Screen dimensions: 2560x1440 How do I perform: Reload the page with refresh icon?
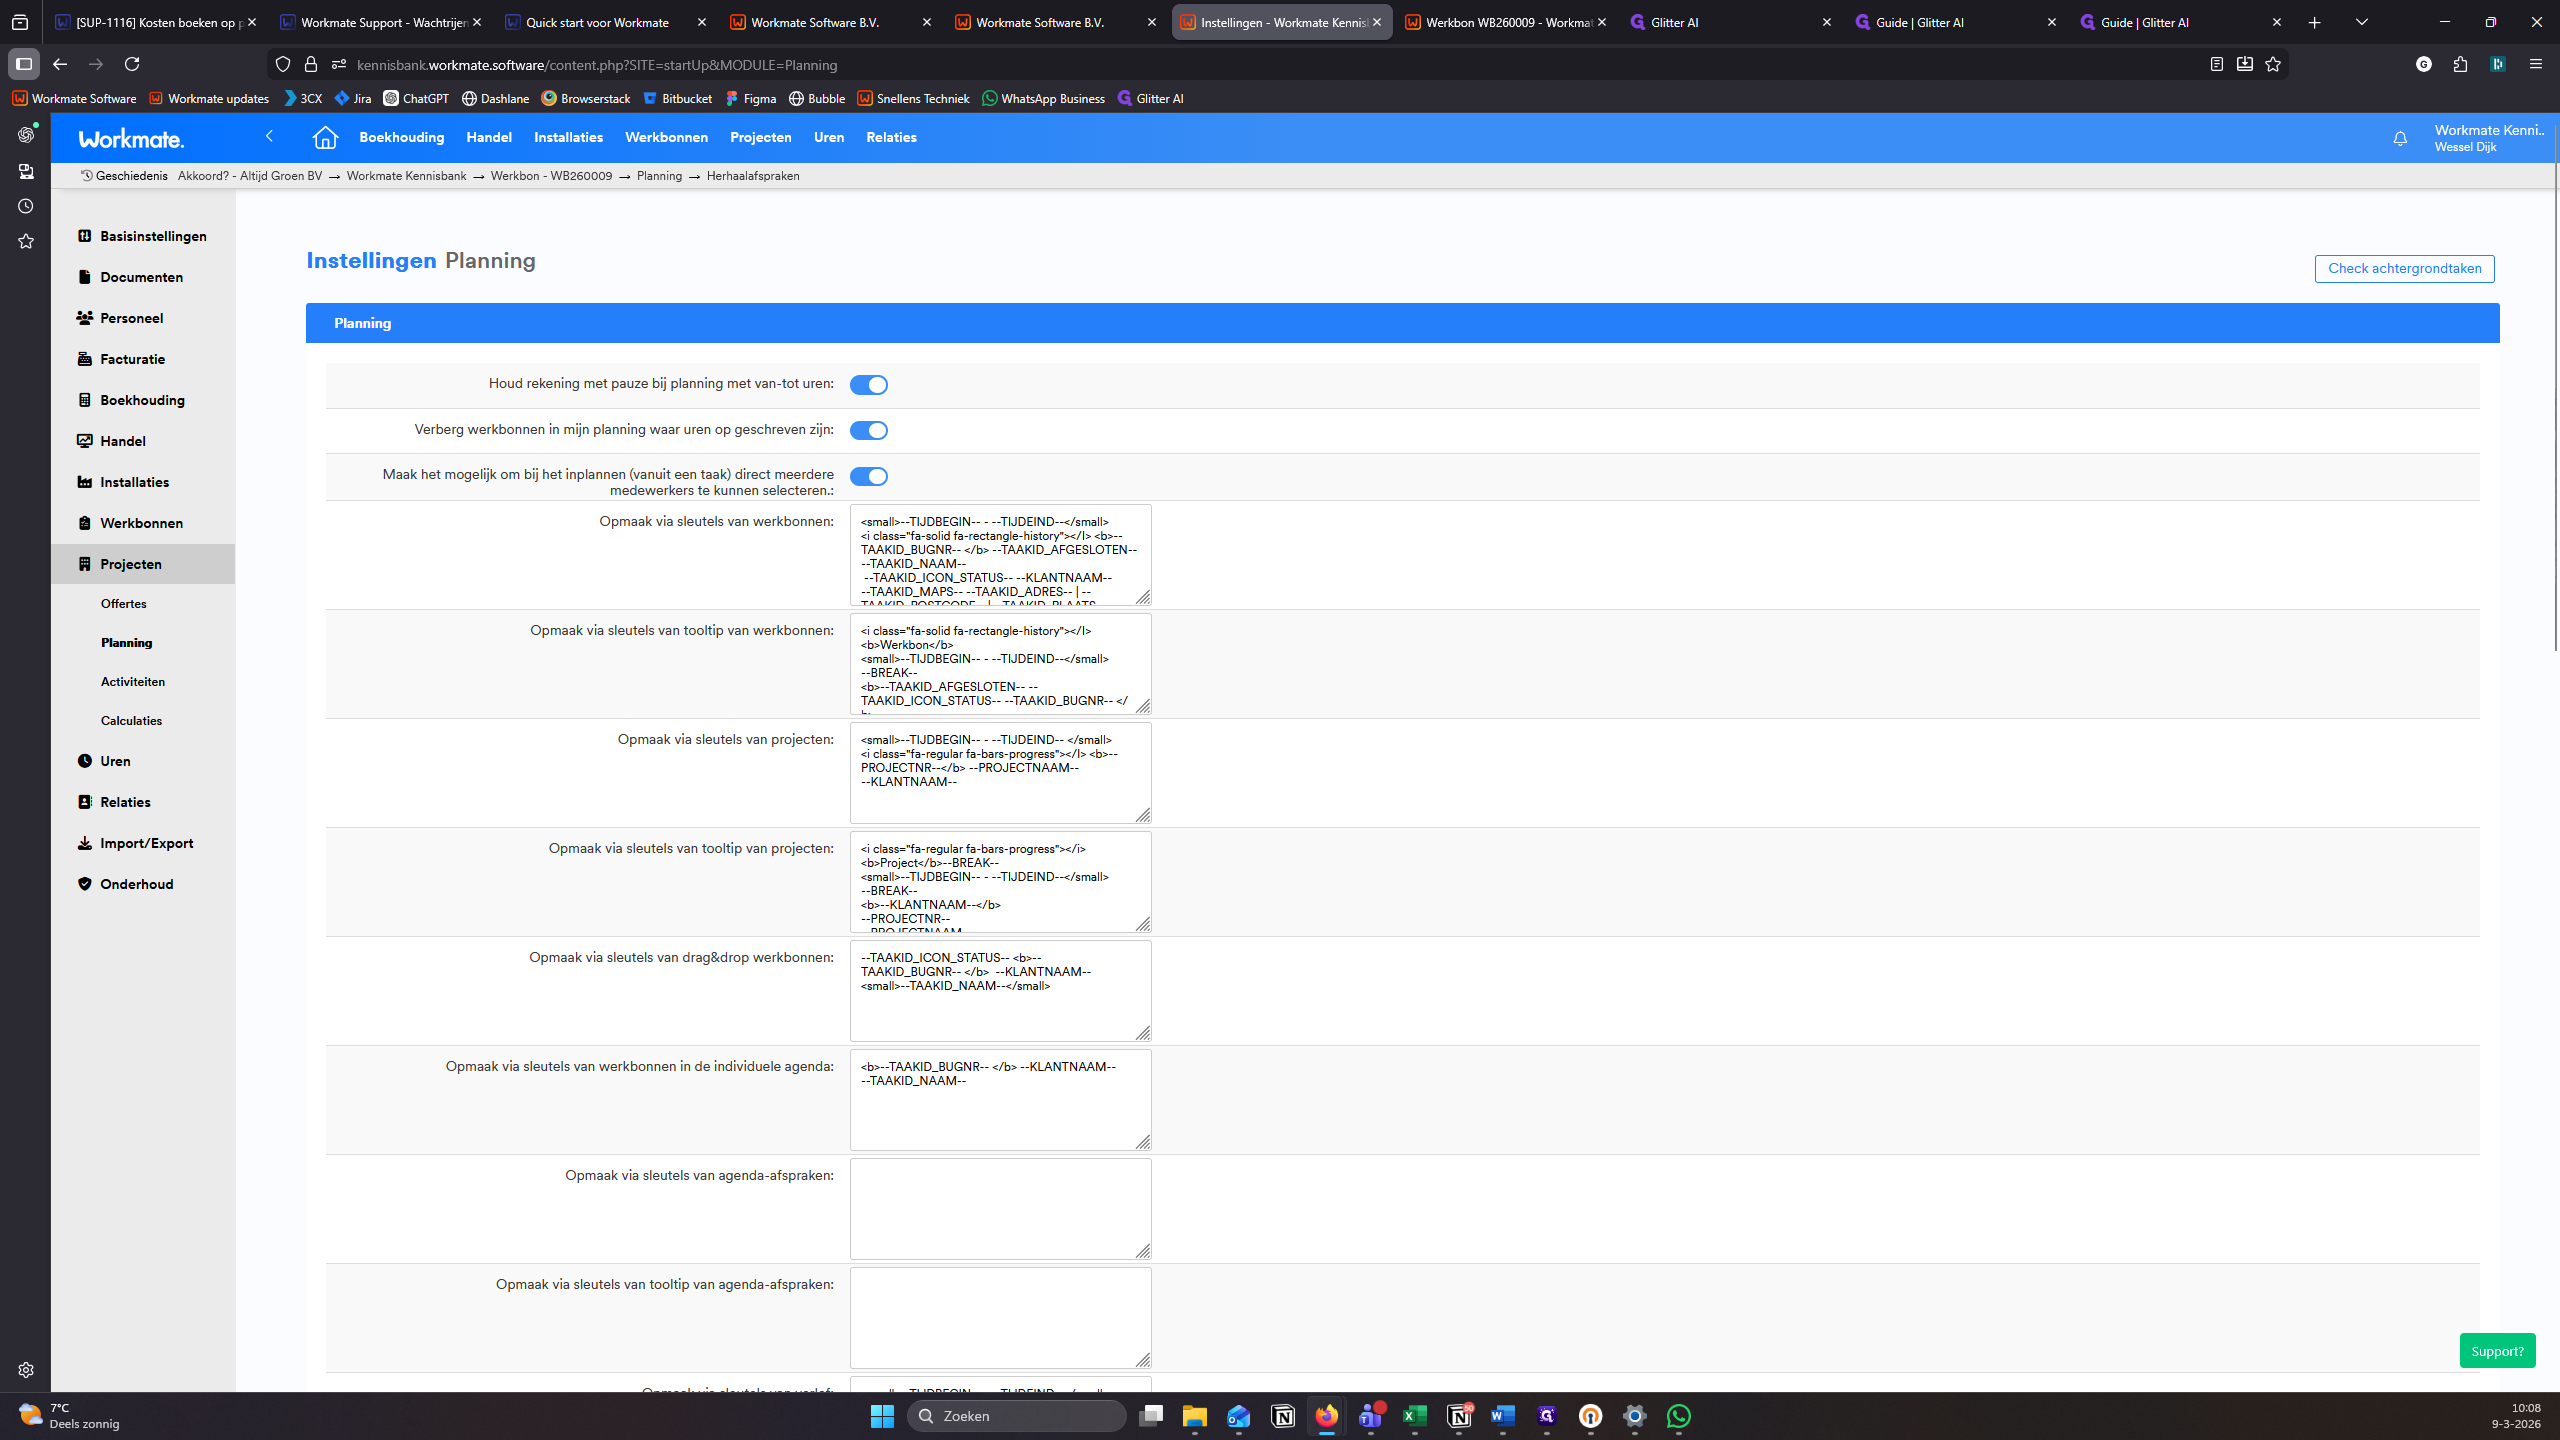pos(132,64)
